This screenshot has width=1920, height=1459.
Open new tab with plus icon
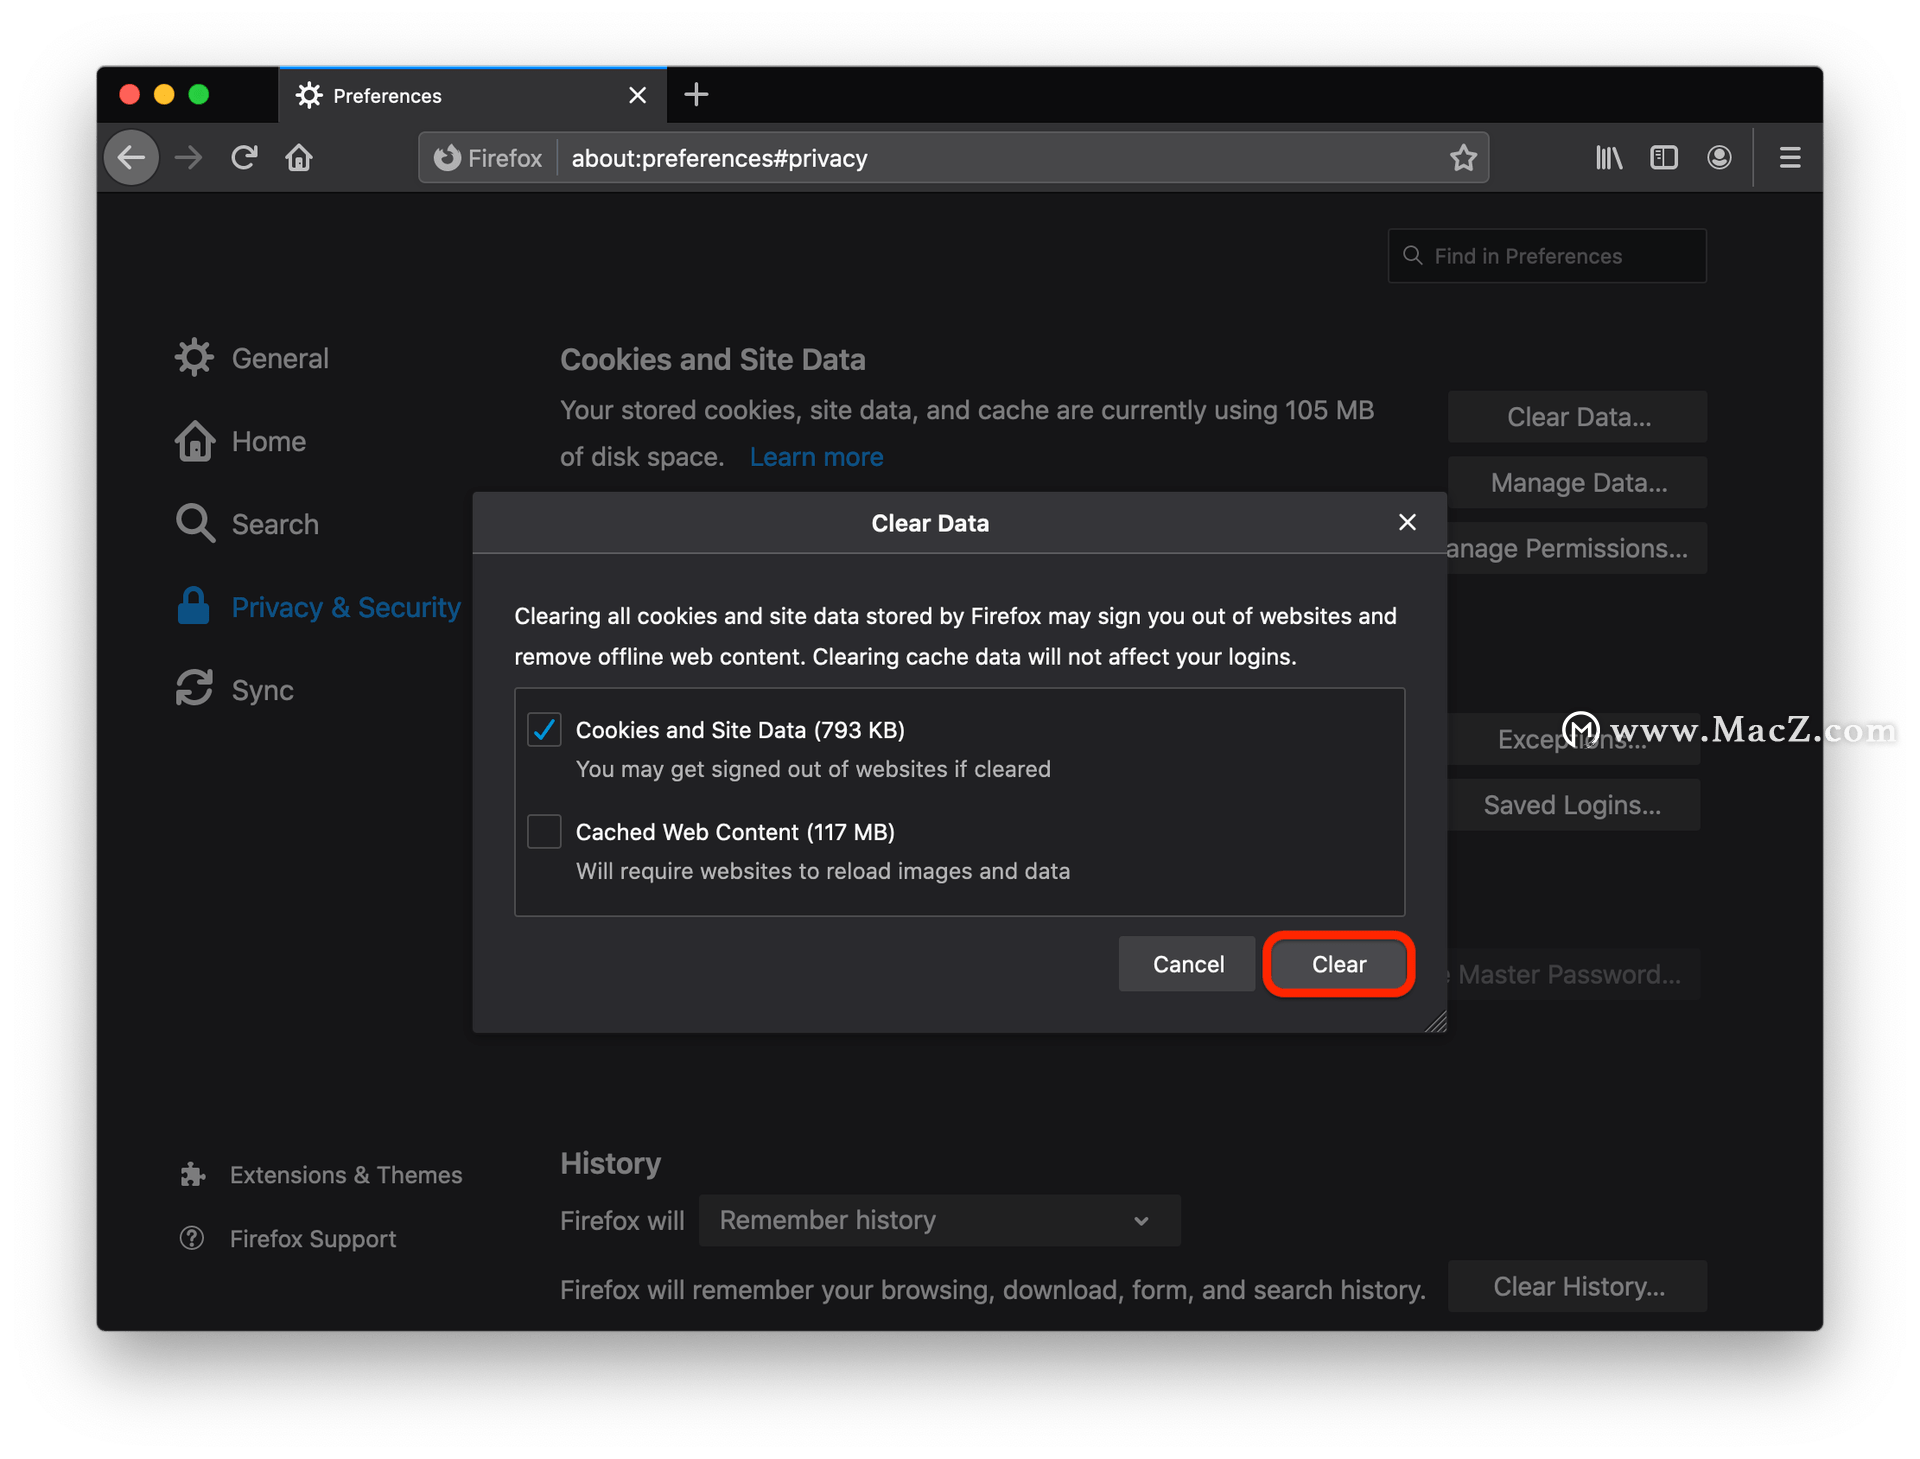[696, 95]
